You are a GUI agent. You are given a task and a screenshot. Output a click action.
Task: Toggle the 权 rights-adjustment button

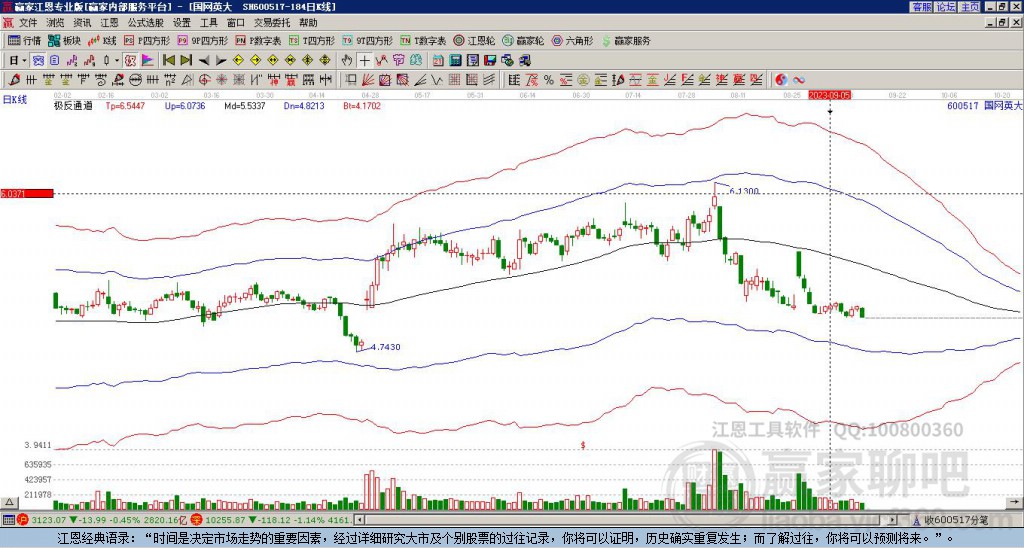[x=131, y=61]
